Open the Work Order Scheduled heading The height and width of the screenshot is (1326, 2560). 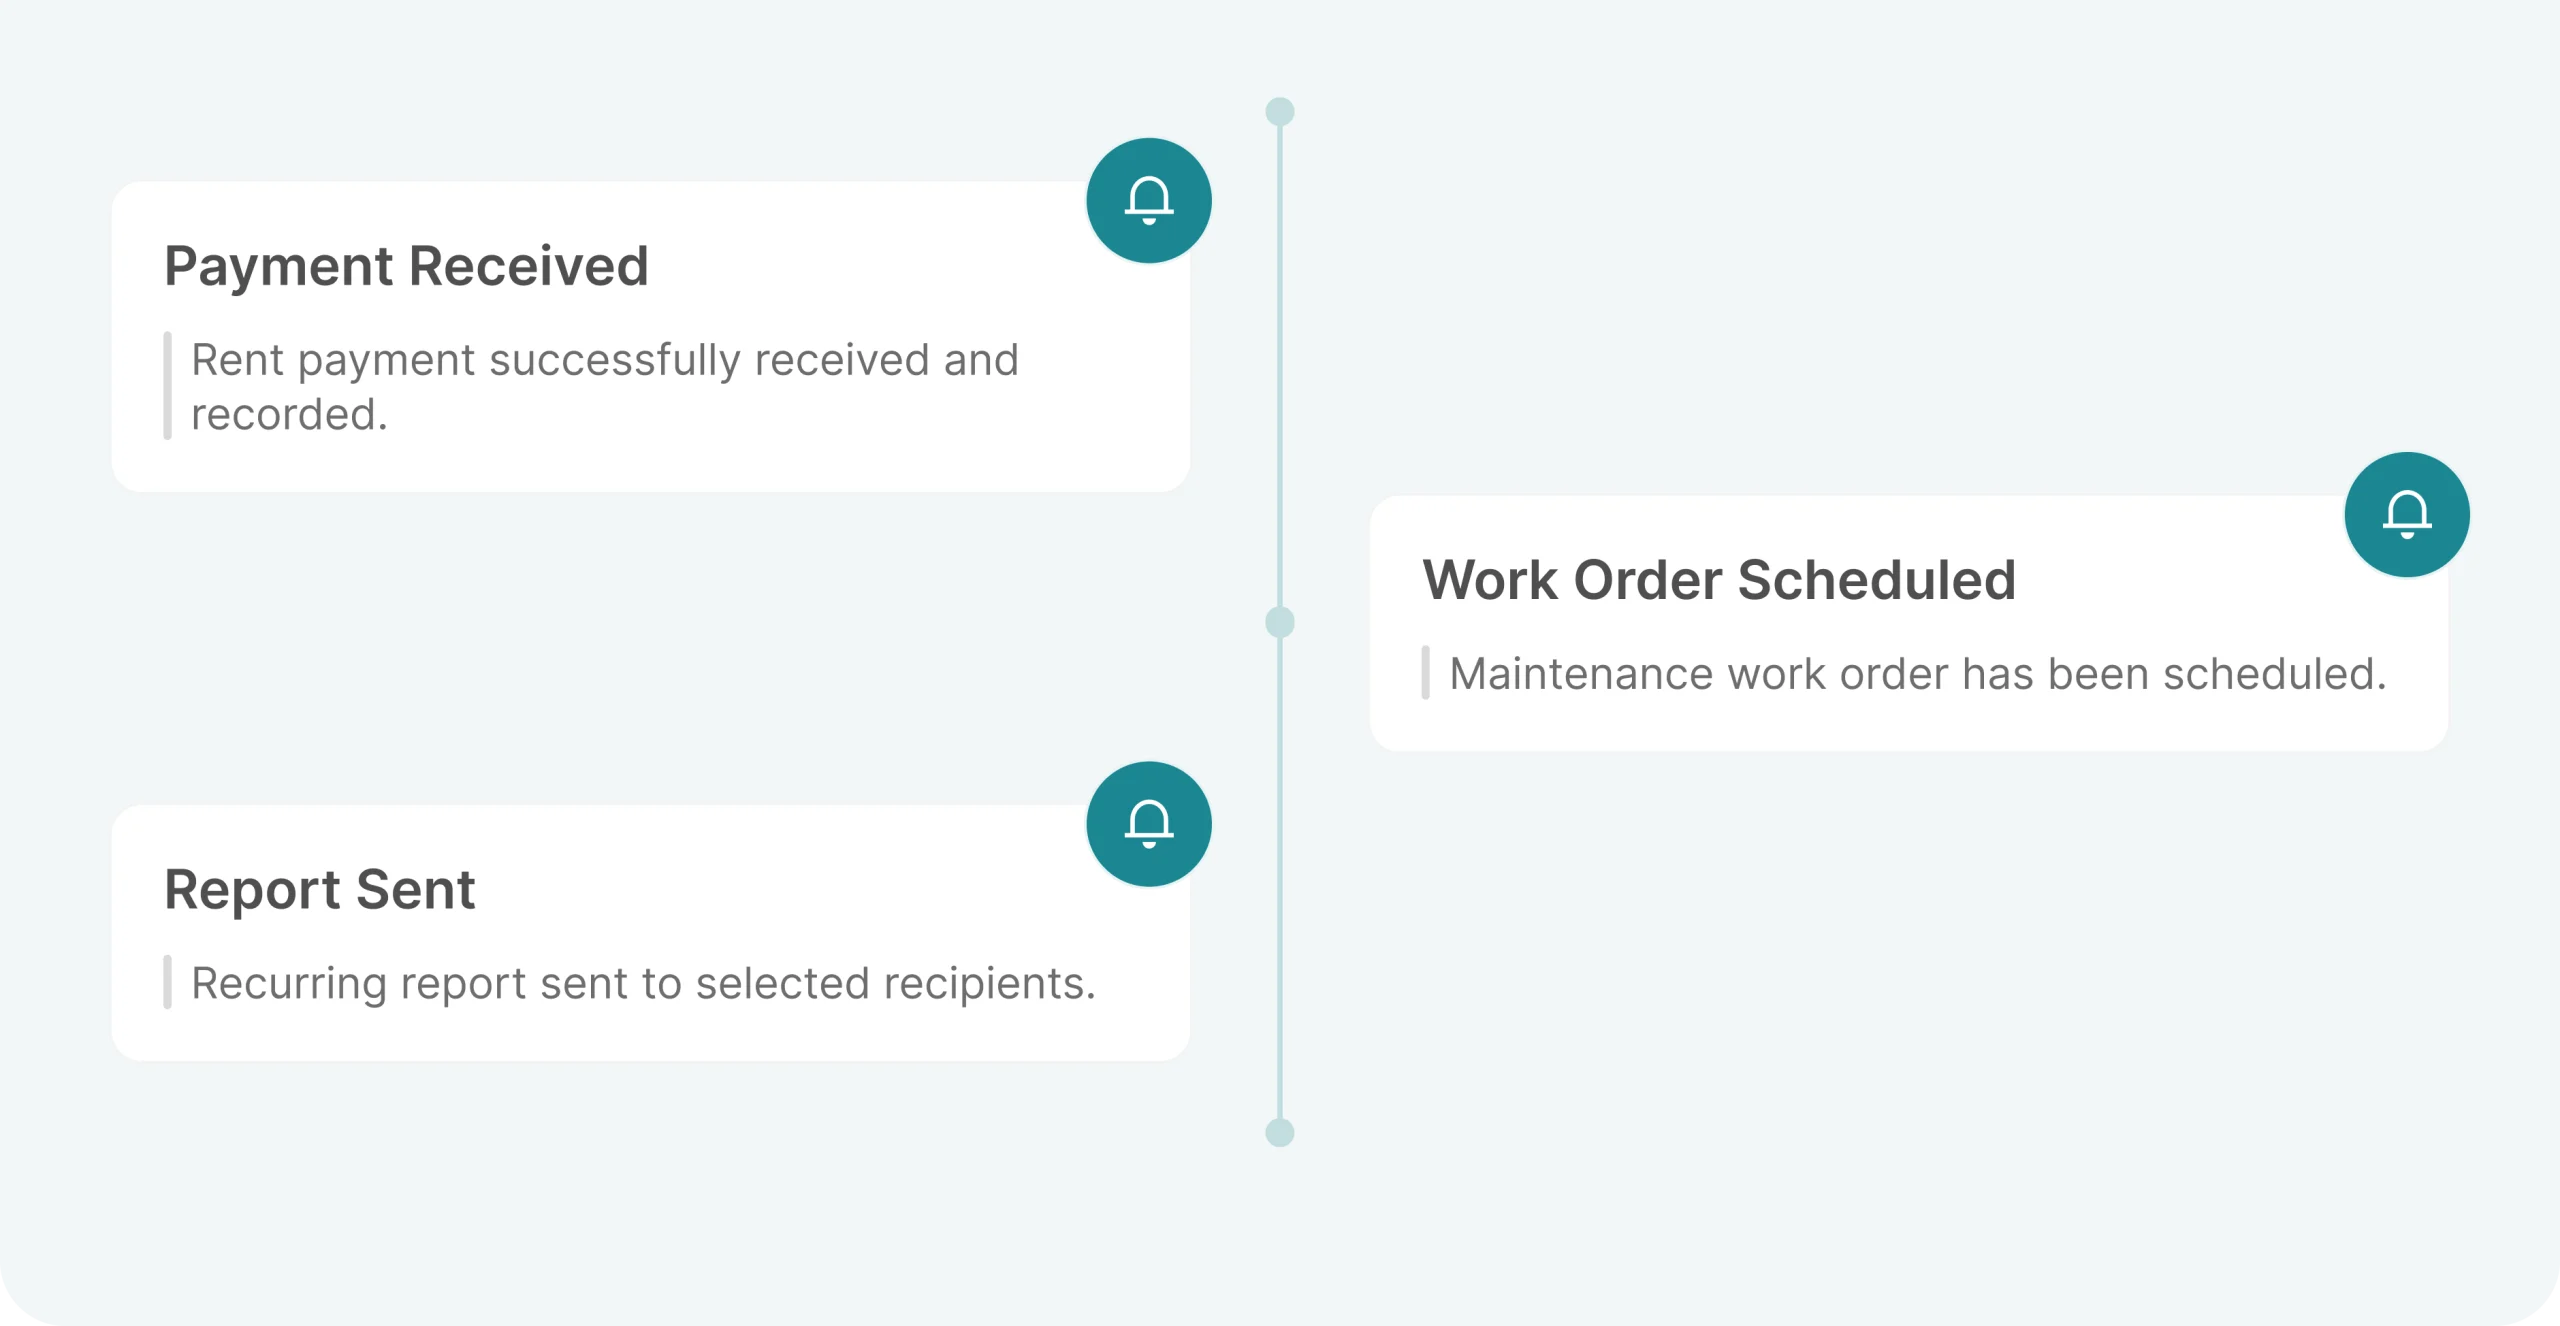tap(1718, 580)
